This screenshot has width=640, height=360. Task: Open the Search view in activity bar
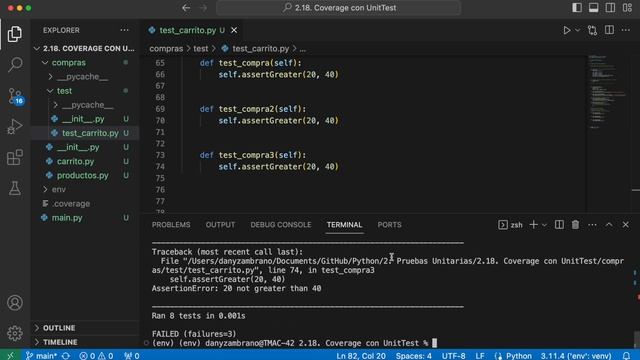click(15, 64)
